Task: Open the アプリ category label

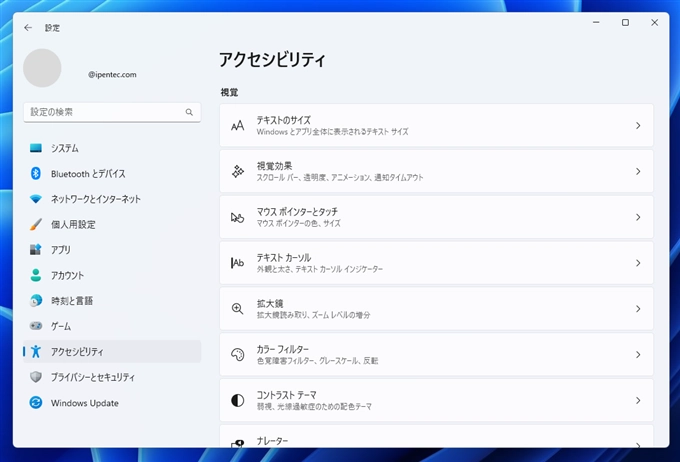Action: (61, 250)
